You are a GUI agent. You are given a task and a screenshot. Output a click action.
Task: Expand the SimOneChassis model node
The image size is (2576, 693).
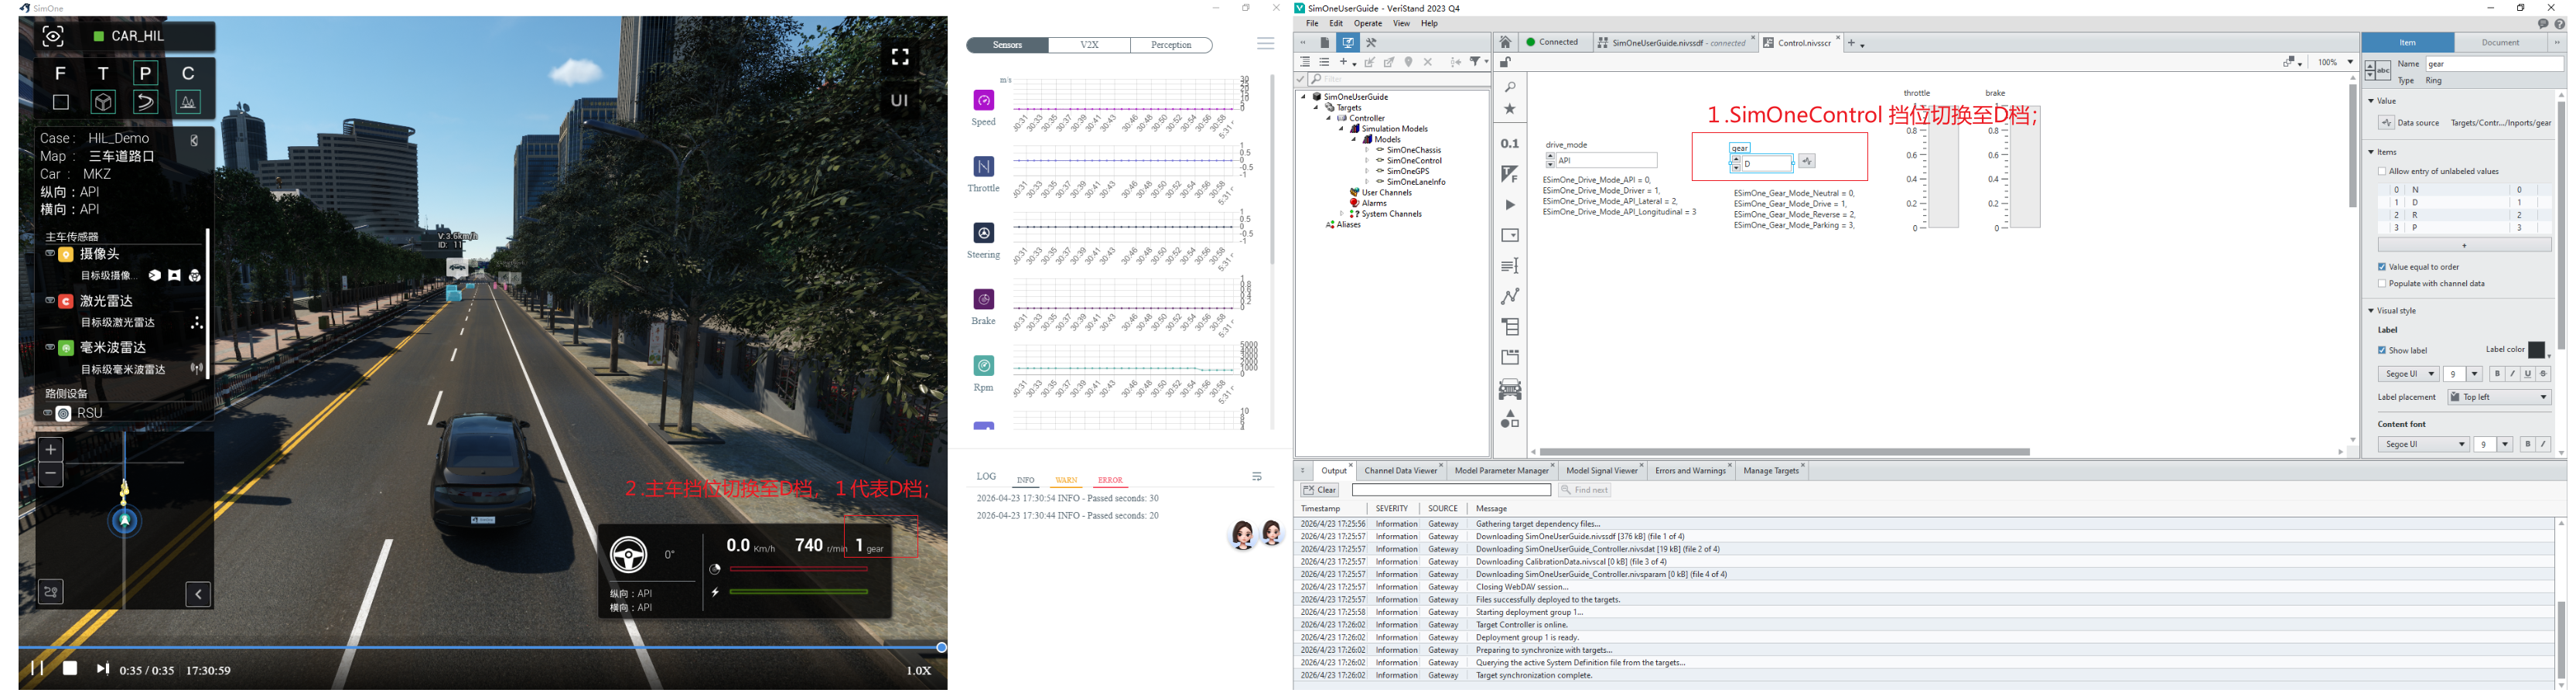[1367, 150]
